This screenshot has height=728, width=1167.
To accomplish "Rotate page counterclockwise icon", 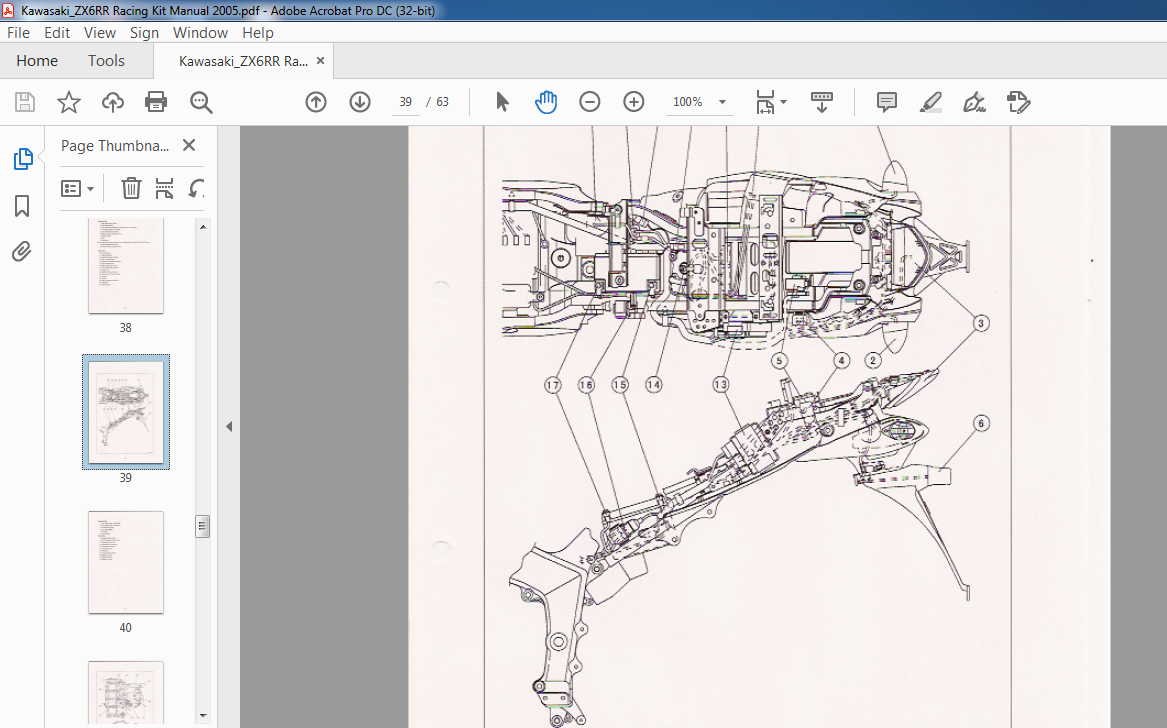I will point(196,188).
